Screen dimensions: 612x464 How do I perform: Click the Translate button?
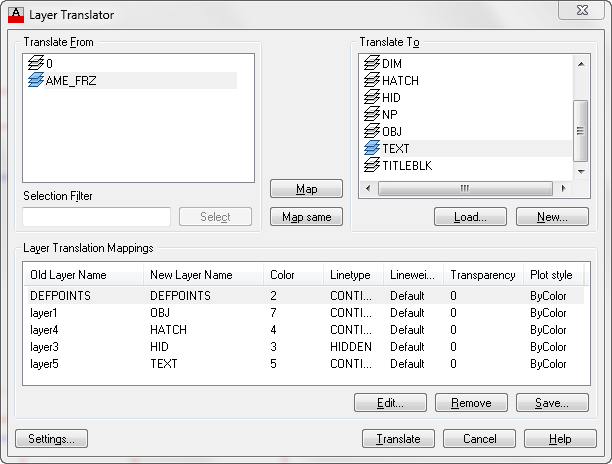point(398,439)
